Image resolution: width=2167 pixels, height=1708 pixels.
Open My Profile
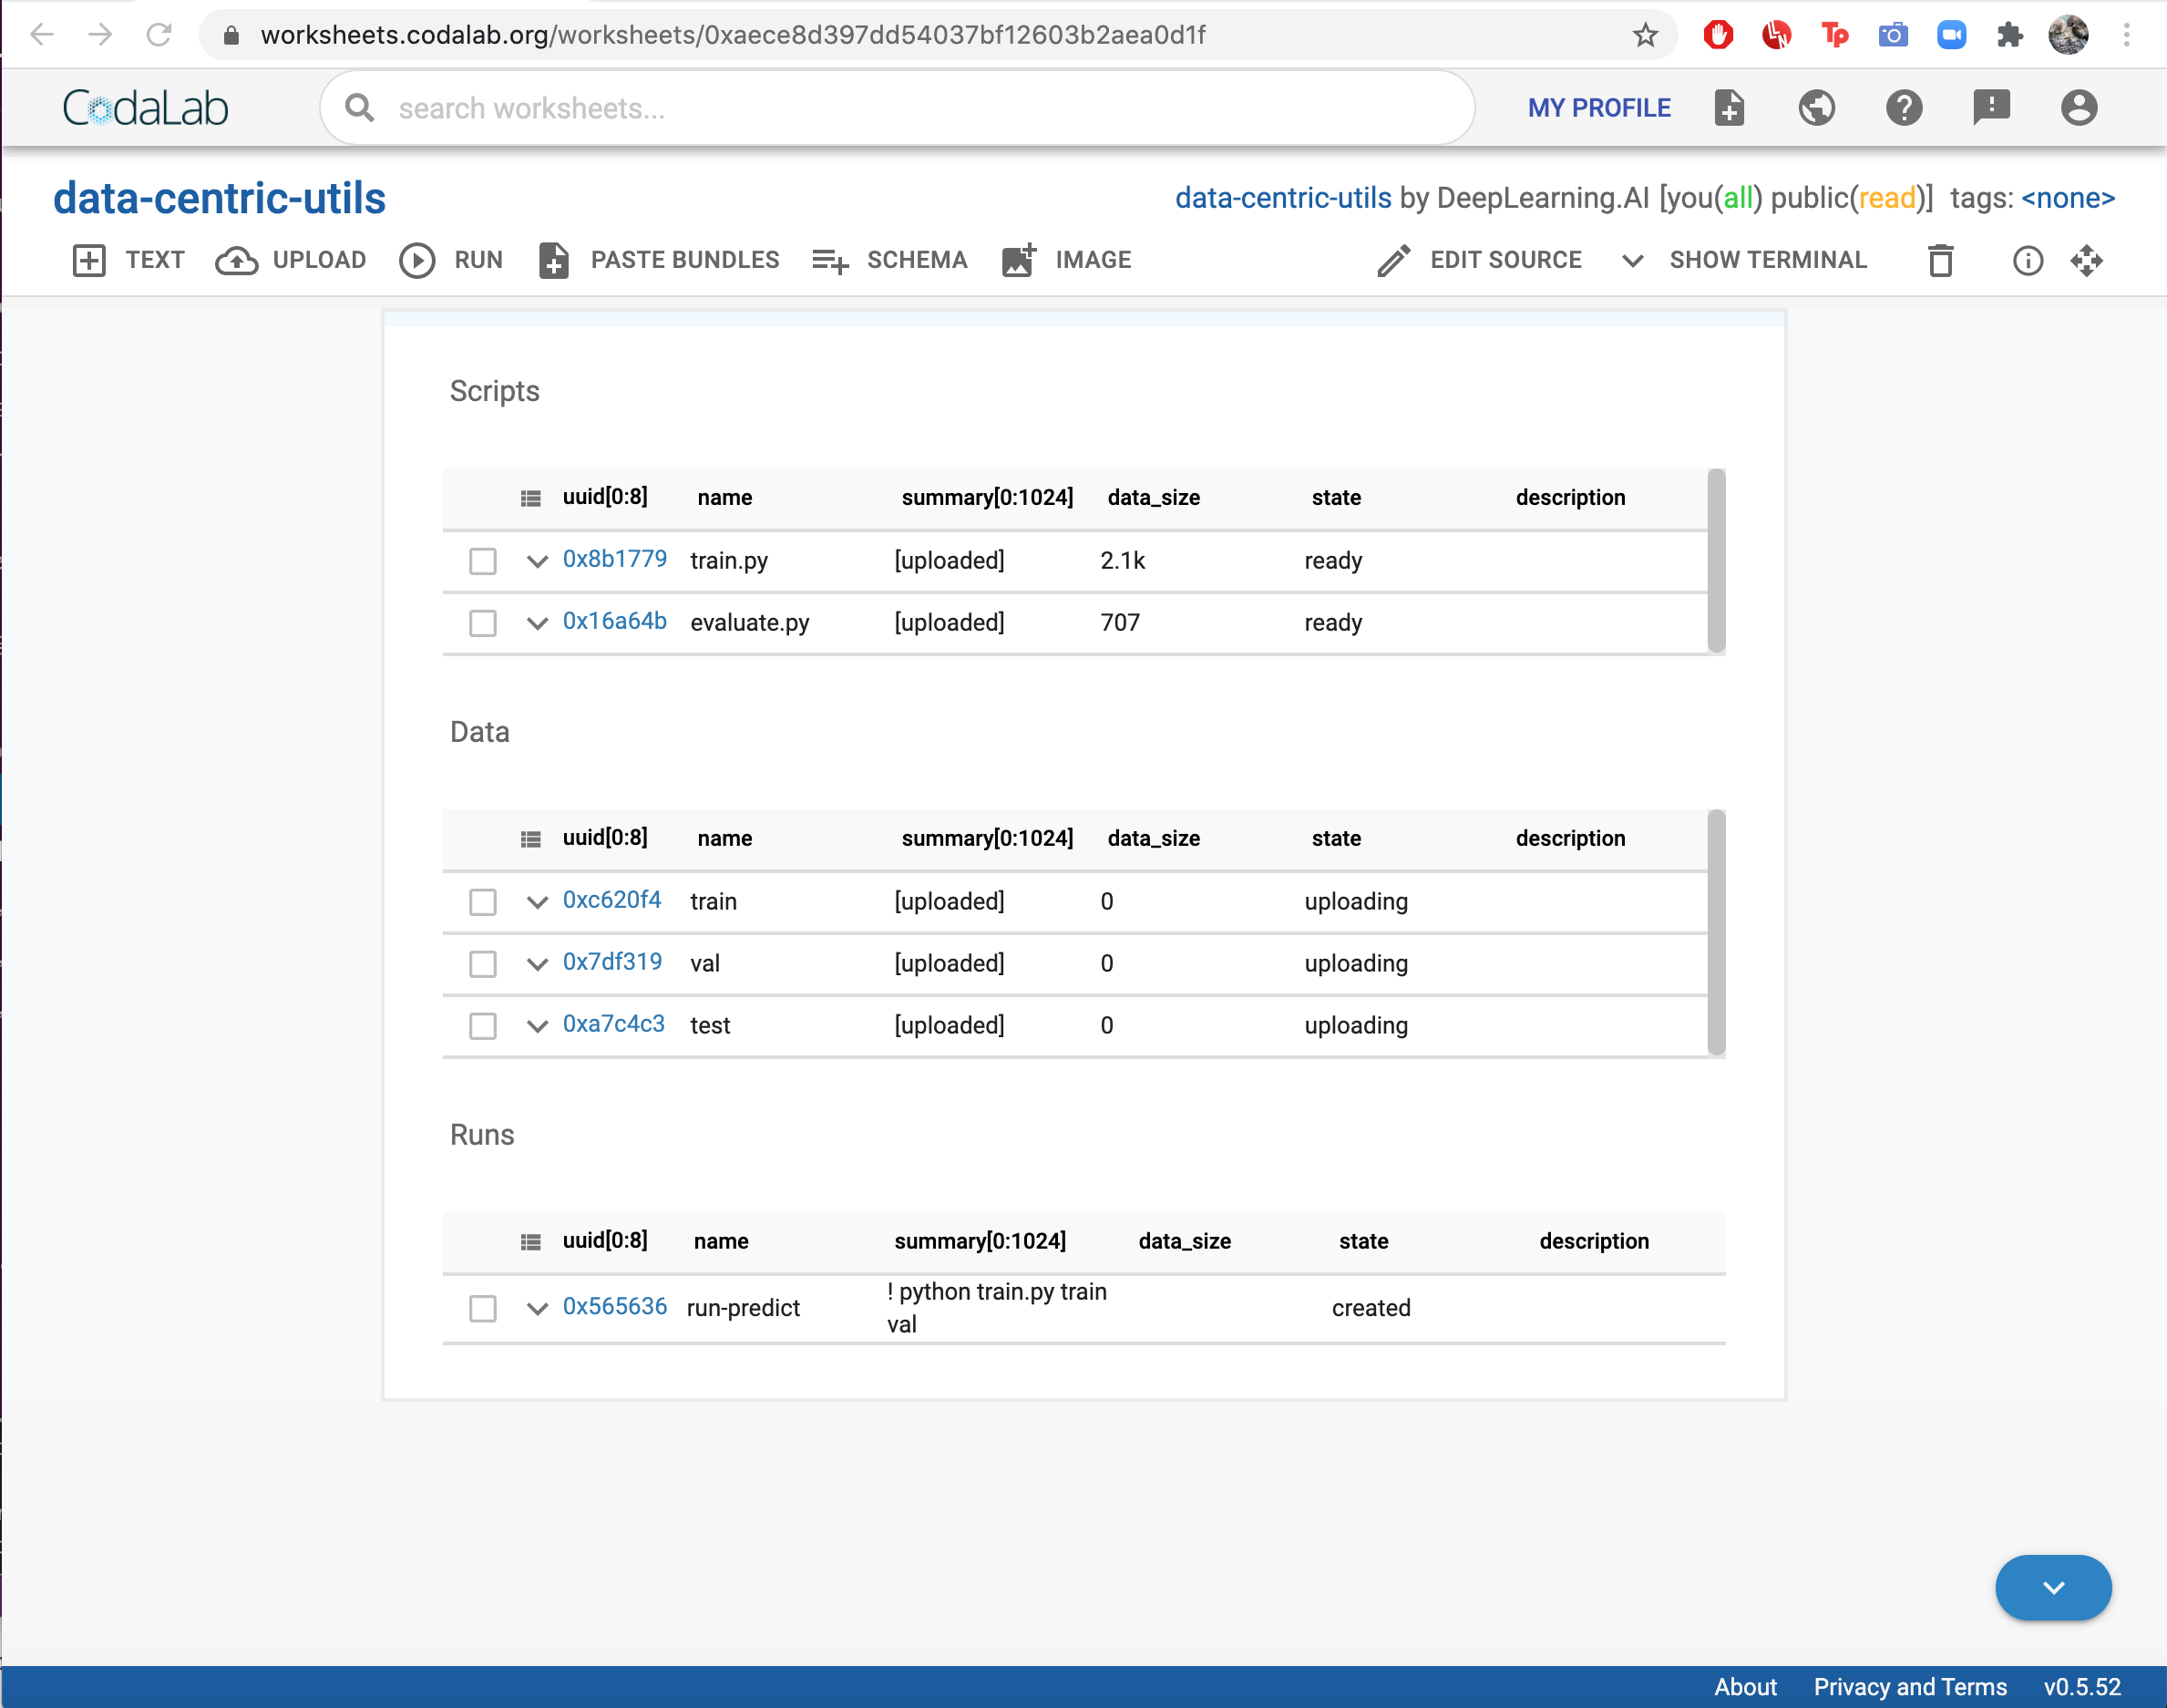1599,107
